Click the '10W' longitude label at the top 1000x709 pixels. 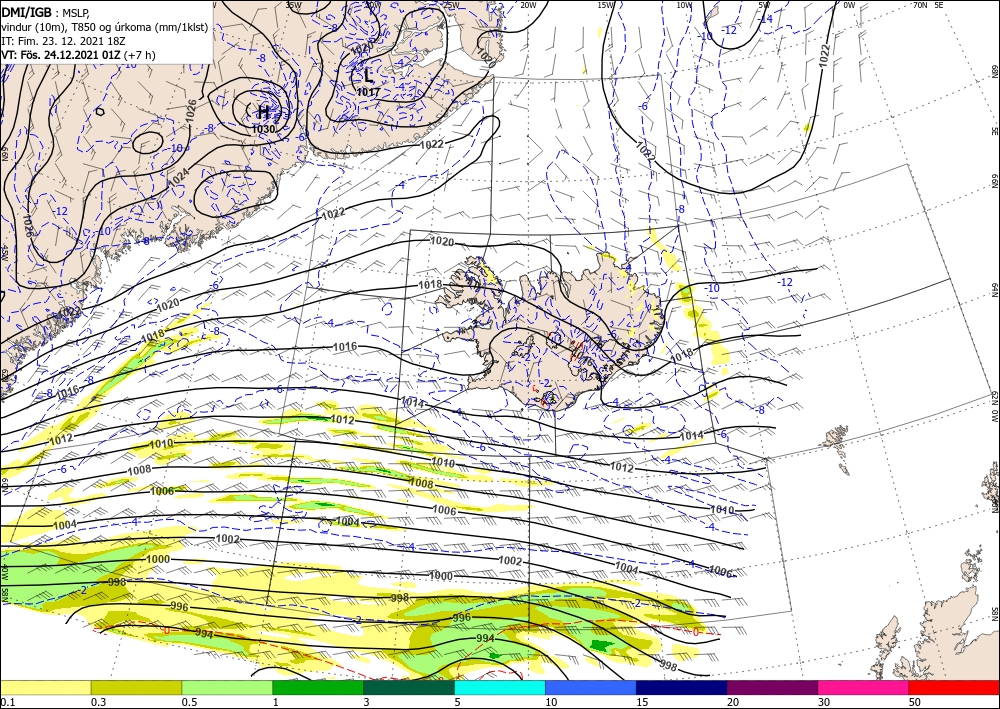(684, 5)
